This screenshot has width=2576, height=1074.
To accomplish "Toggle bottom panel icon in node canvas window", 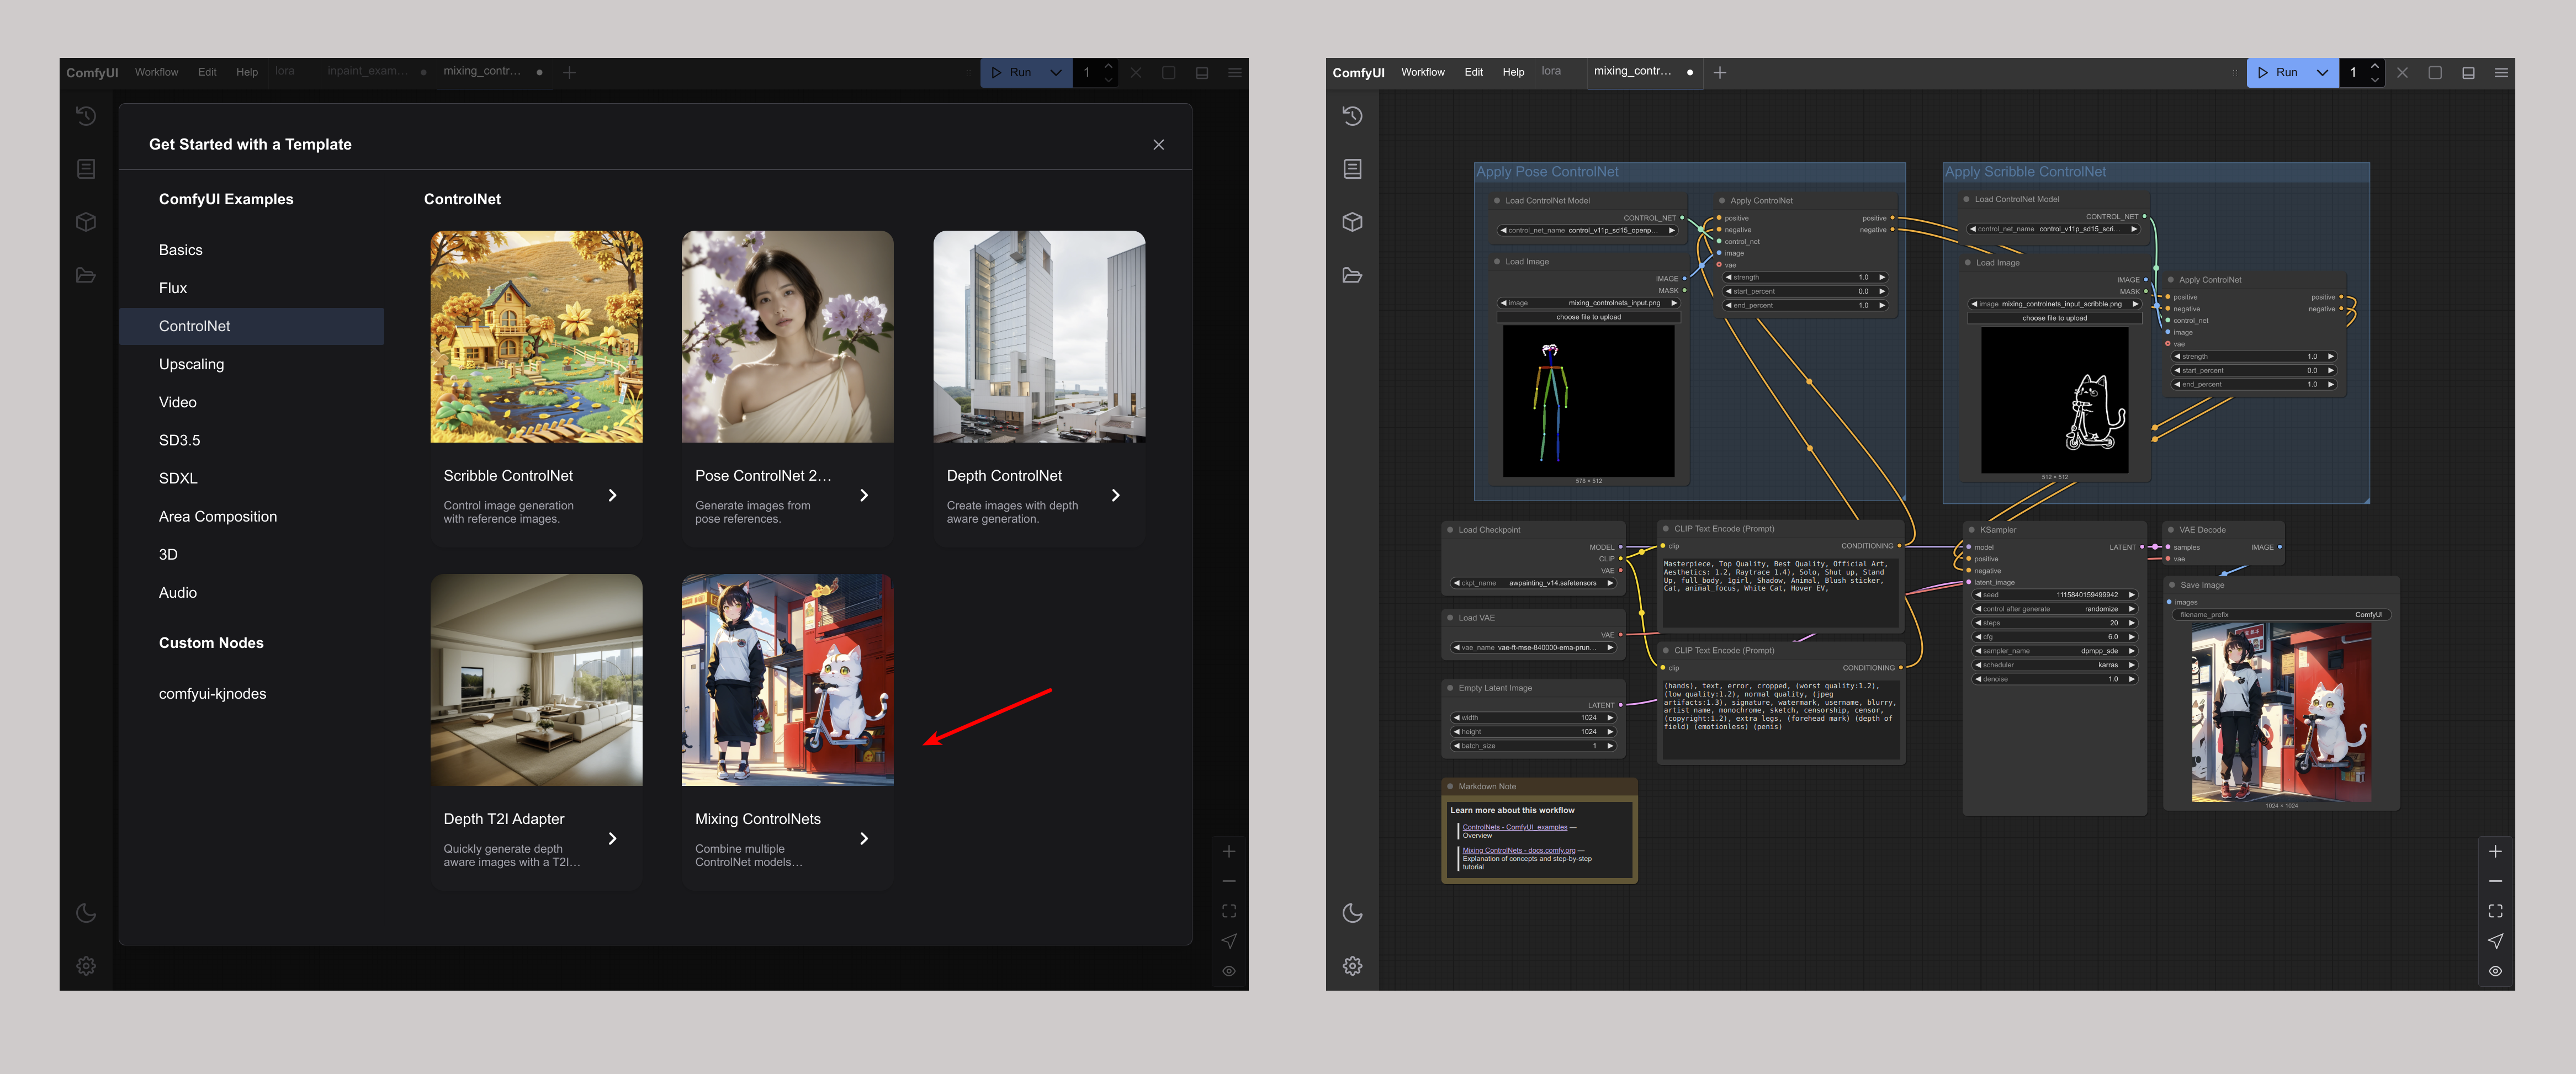I will tap(2468, 72).
